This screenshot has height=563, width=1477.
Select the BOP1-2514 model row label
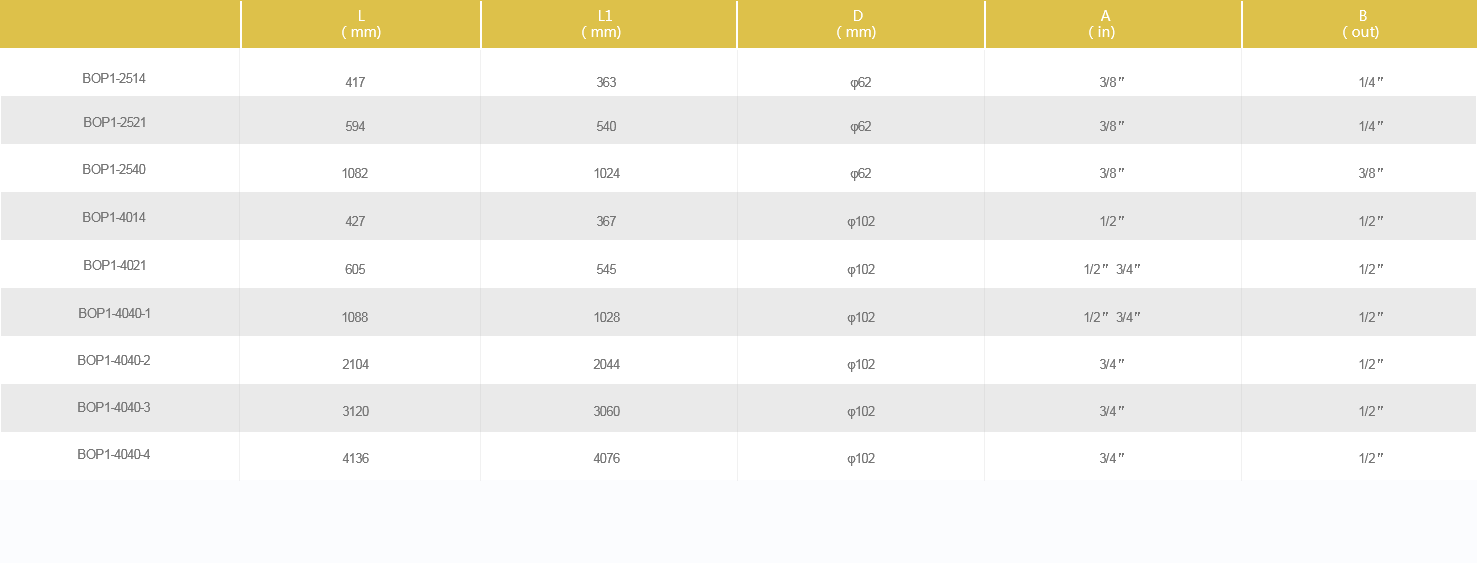pos(114,78)
